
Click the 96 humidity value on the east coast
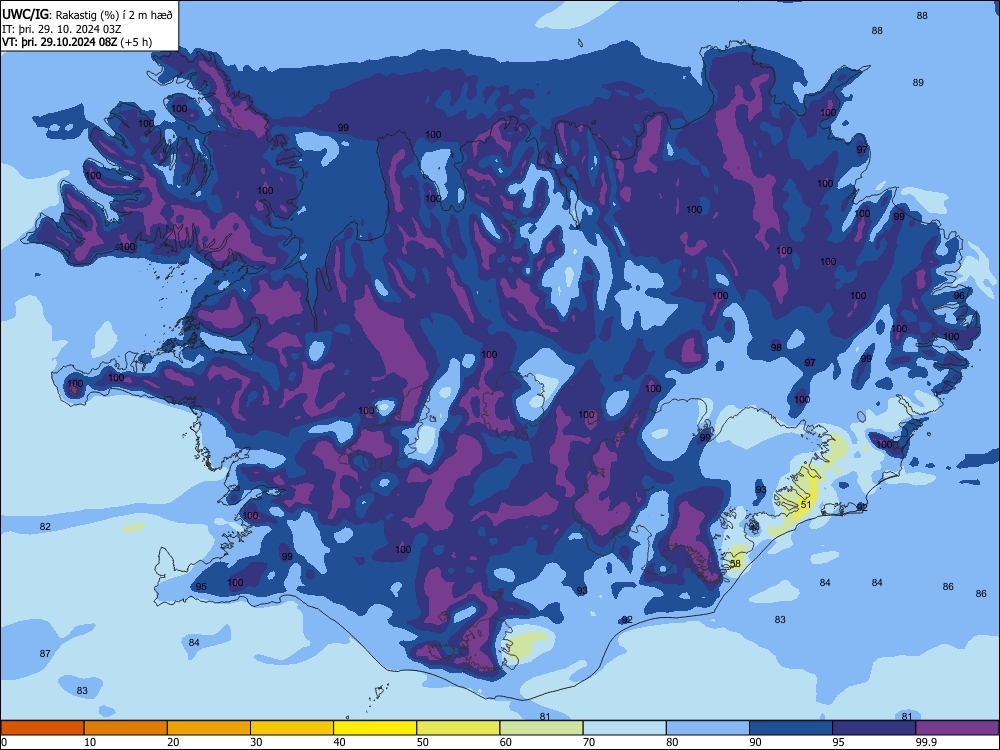pos(959,296)
